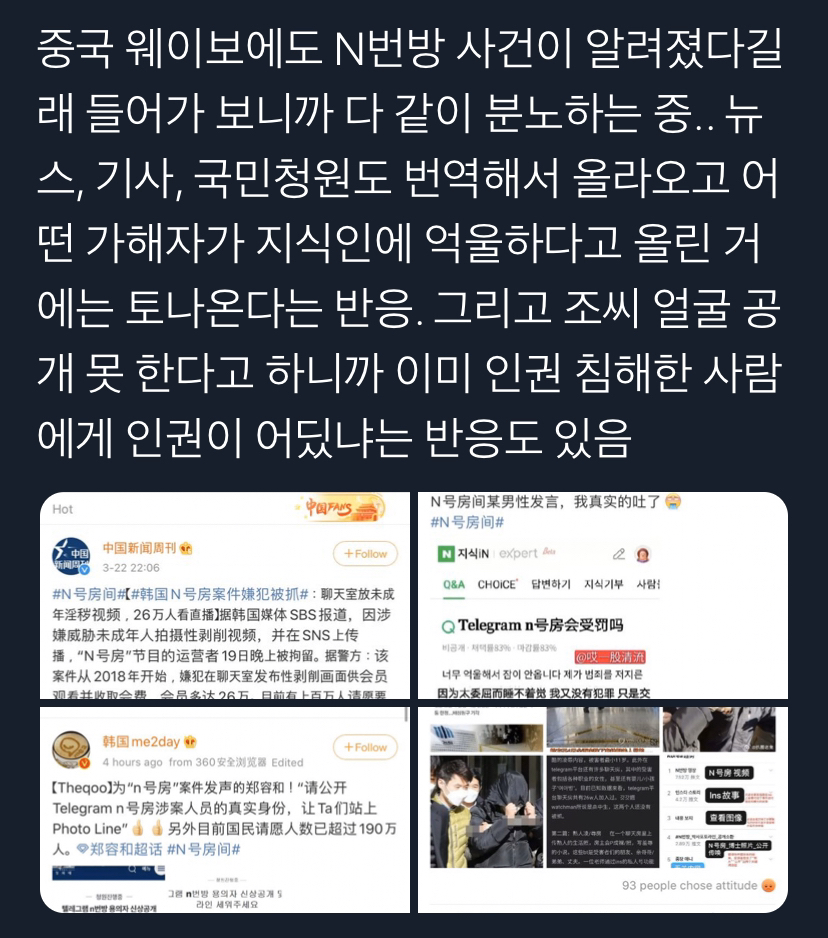Select the CHOiCE tab
828x938 pixels.
498,584
